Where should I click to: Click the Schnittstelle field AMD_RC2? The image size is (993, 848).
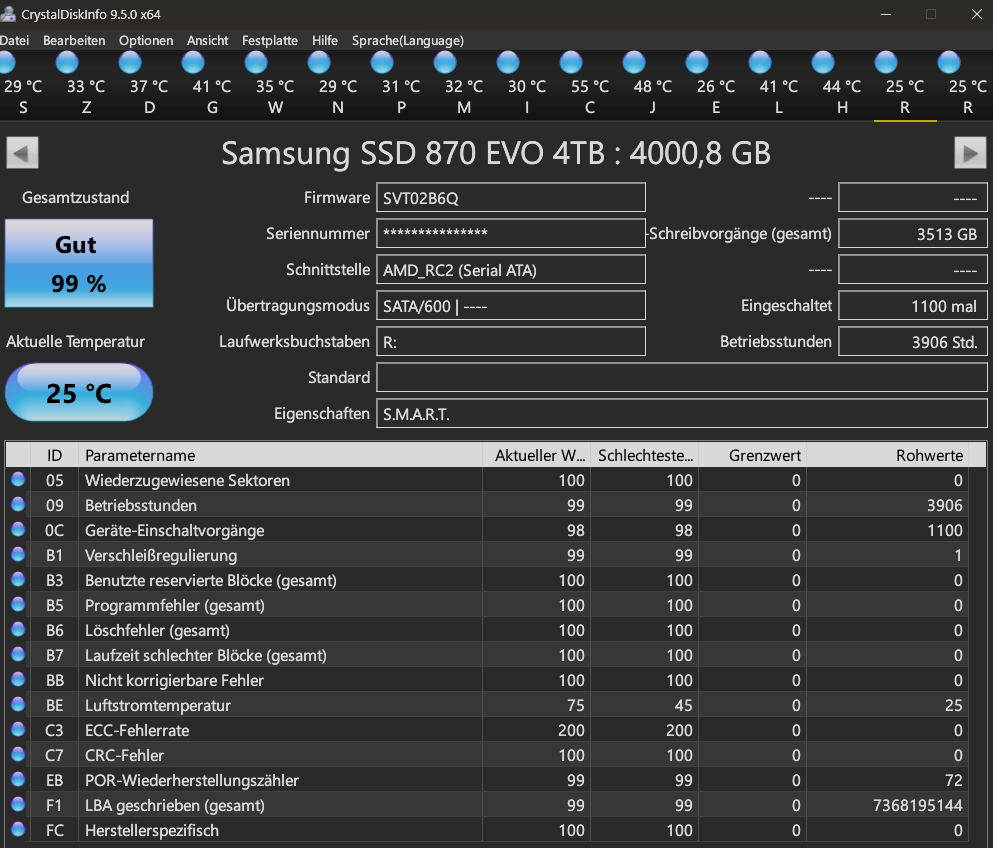pyautogui.click(x=511, y=270)
